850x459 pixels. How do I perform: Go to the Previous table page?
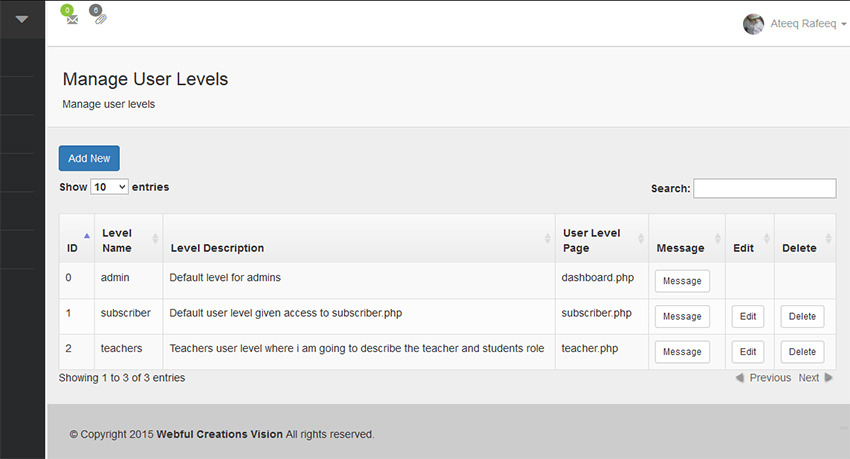click(763, 378)
